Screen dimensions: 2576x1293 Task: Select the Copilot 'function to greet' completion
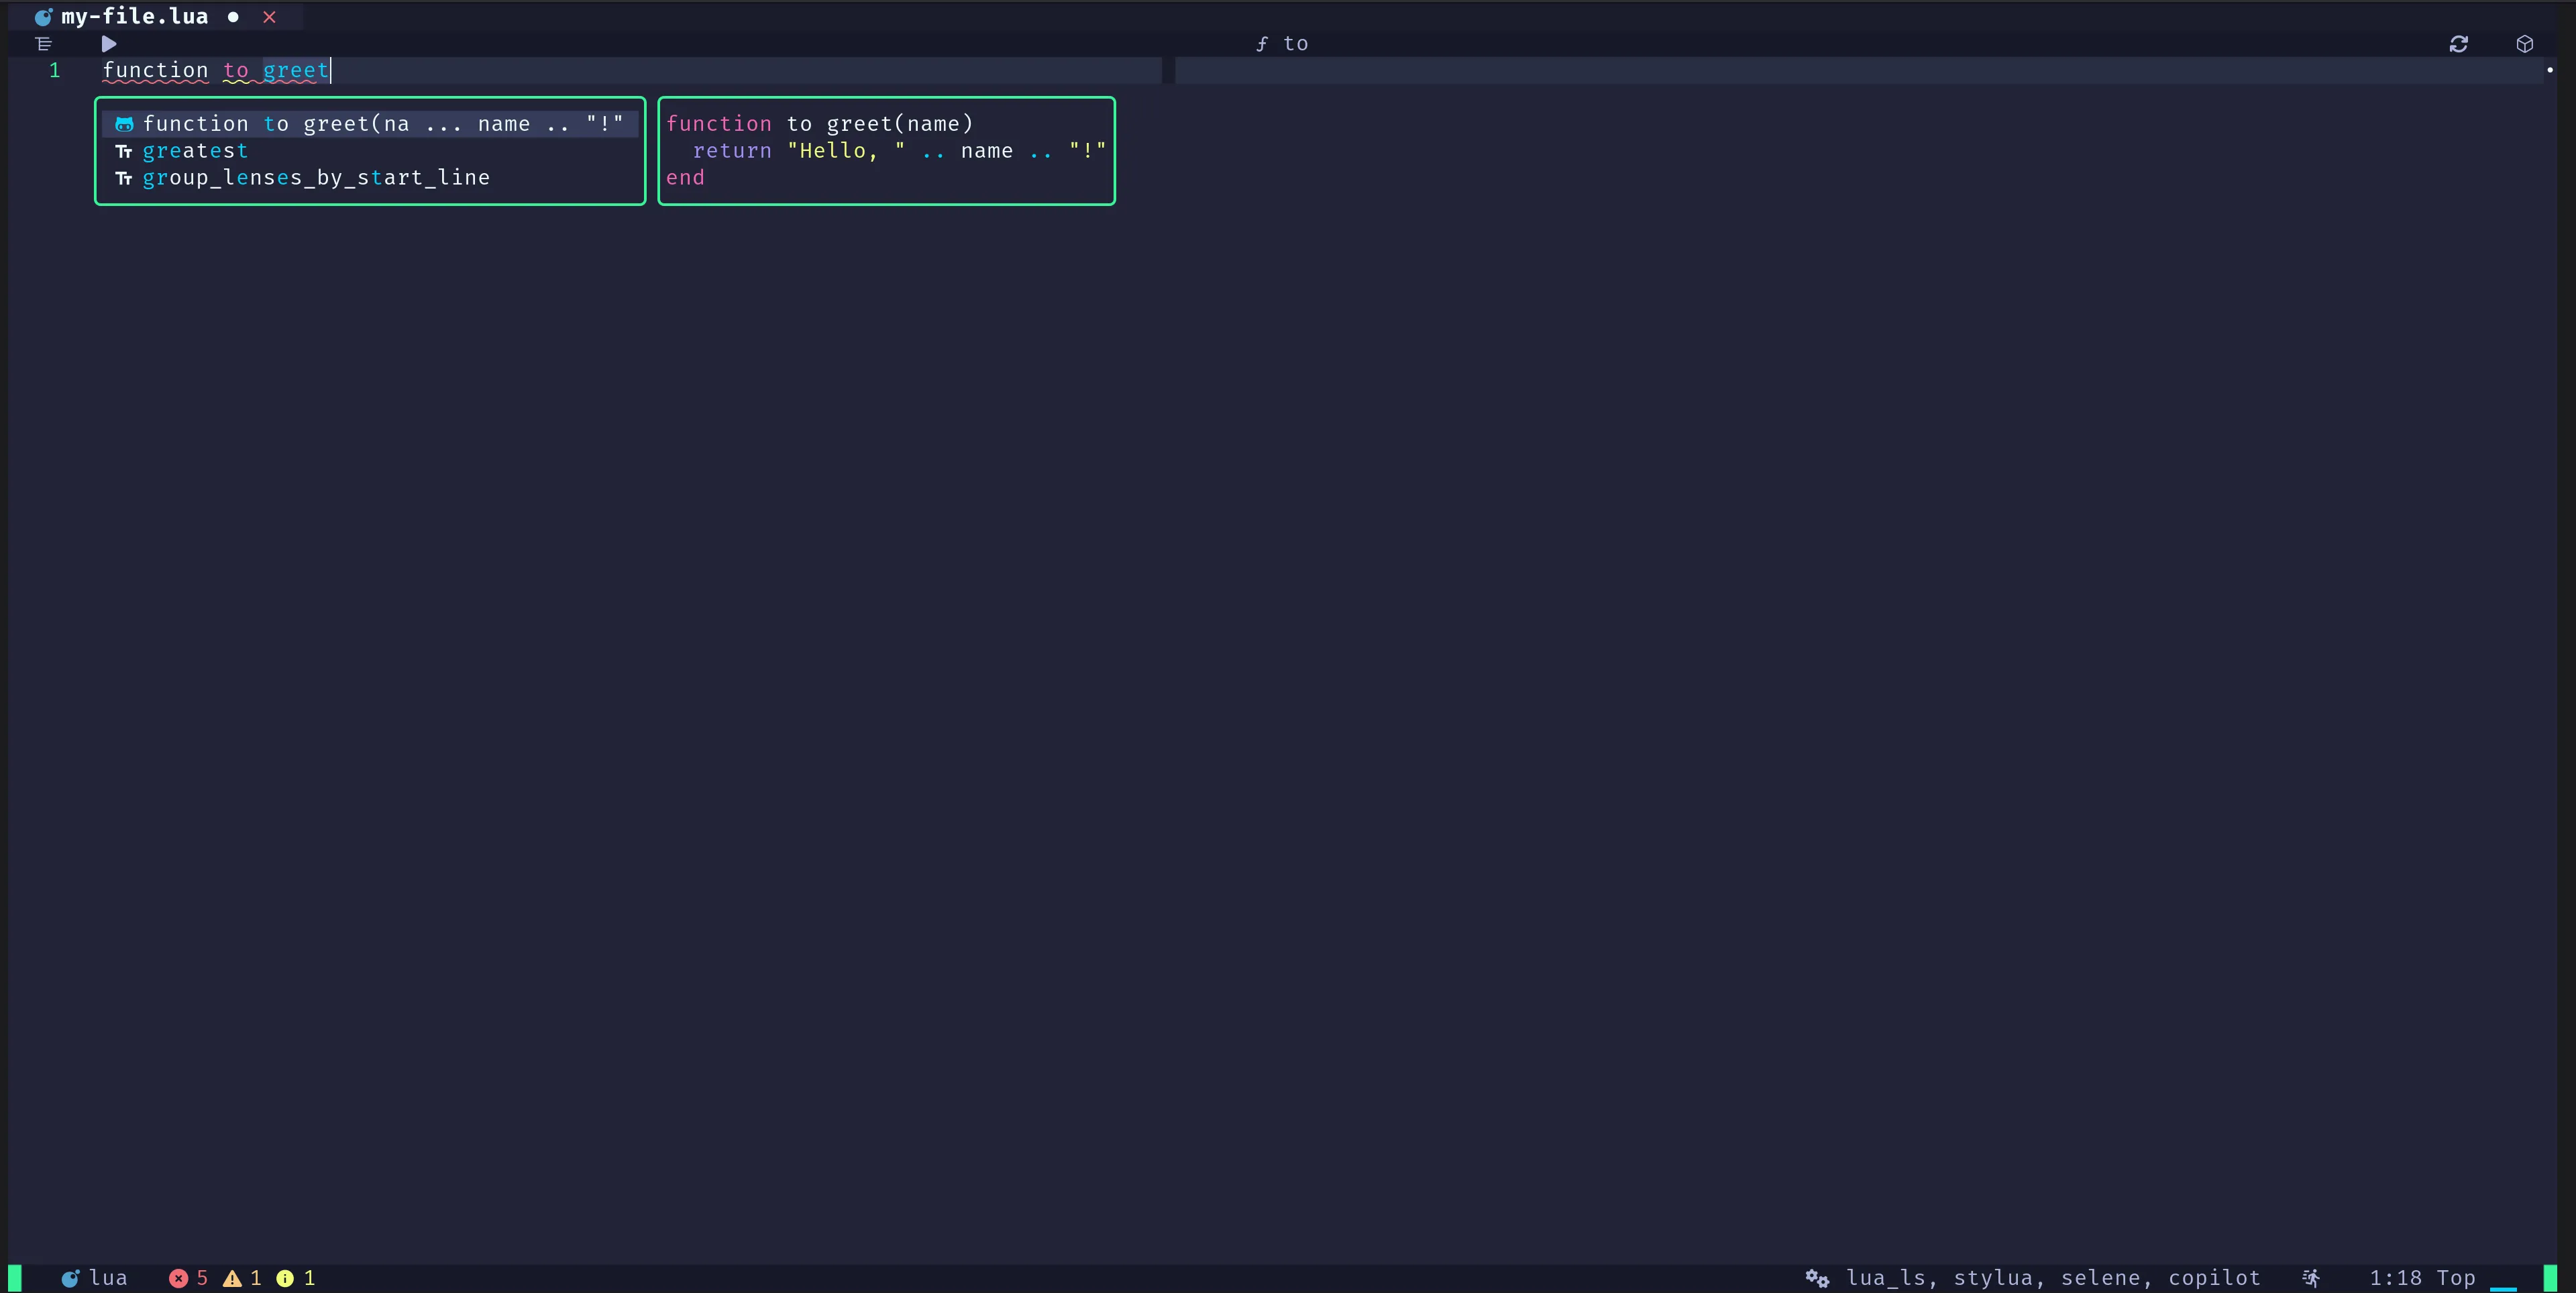point(370,124)
